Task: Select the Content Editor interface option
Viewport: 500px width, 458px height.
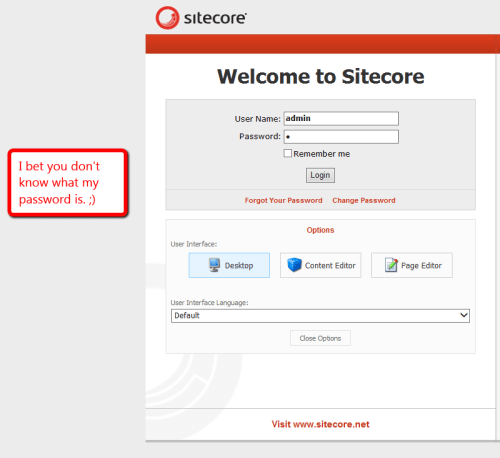Action: click(321, 265)
